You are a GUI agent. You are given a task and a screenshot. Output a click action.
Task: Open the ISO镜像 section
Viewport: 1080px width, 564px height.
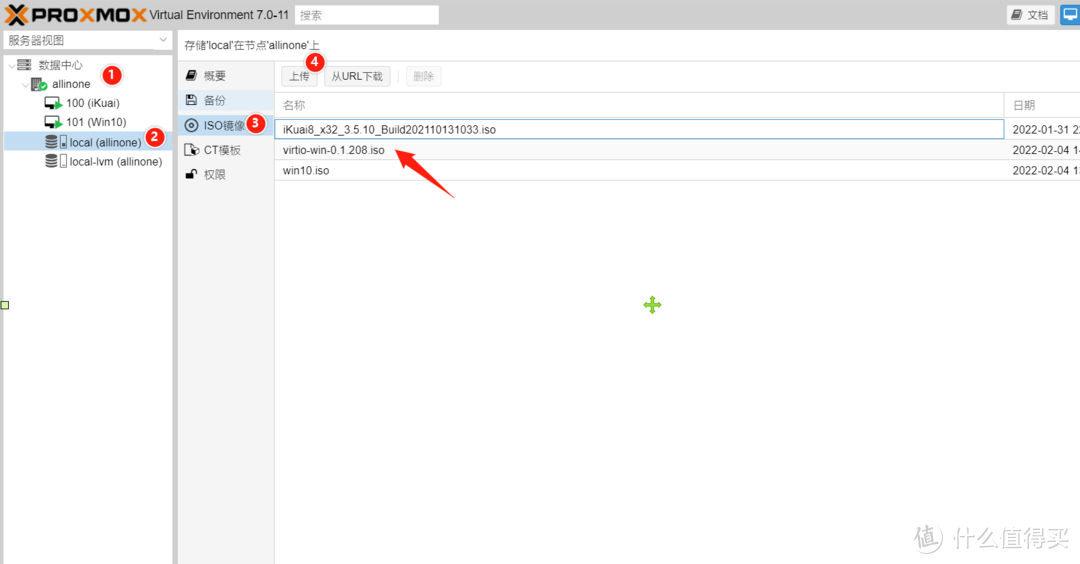(x=226, y=125)
